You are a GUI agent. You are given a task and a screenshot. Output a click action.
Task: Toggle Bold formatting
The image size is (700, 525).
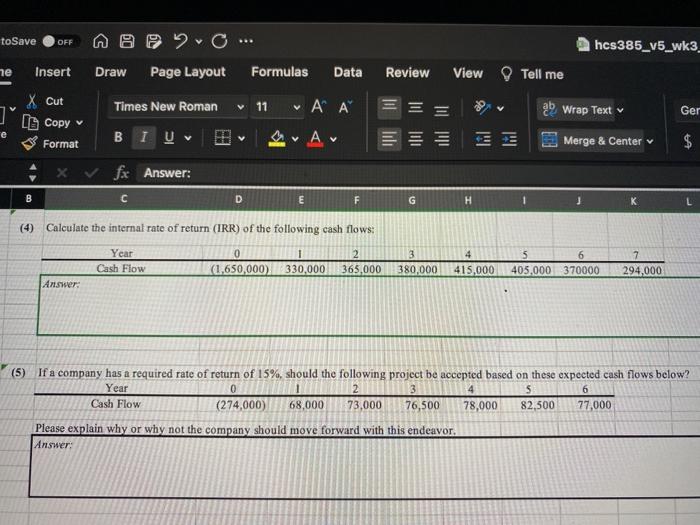point(118,137)
